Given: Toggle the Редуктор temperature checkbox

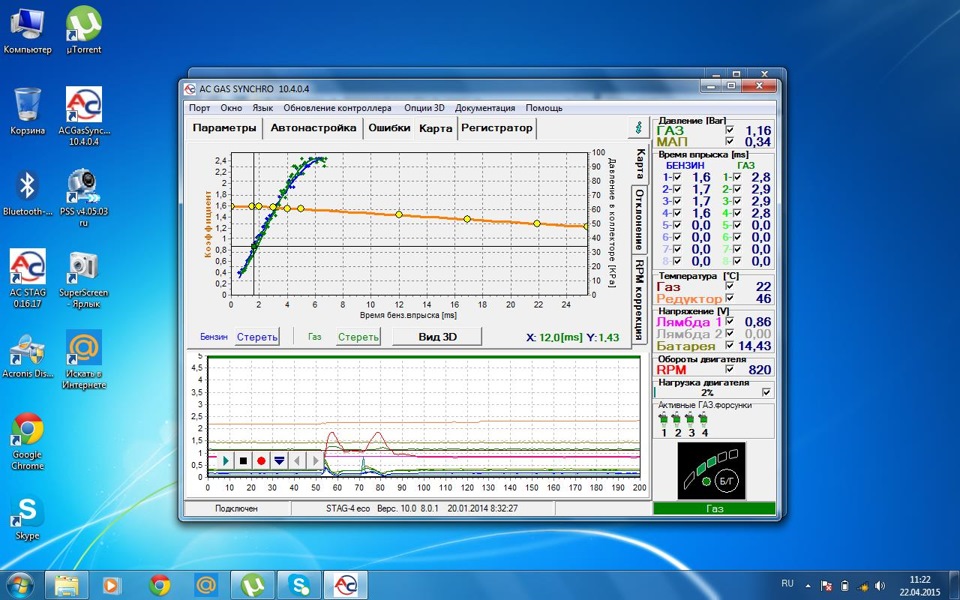Looking at the screenshot, I should tap(729, 298).
